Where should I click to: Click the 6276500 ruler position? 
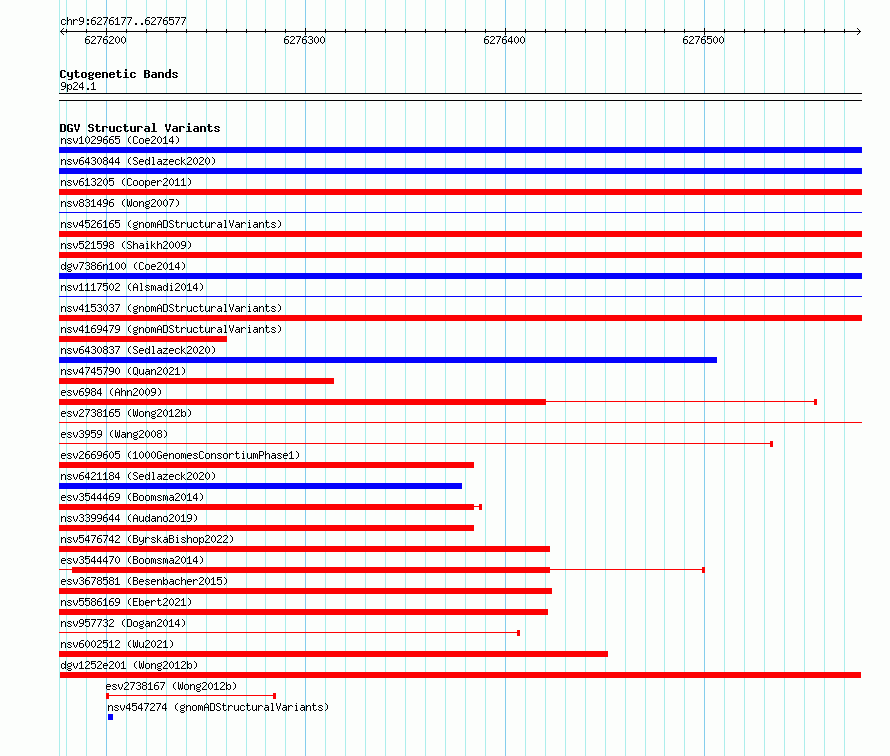coord(703,40)
